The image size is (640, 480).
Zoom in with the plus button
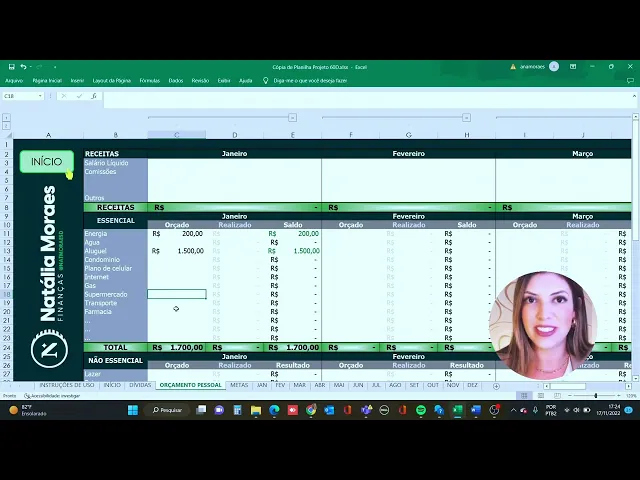pos(619,396)
